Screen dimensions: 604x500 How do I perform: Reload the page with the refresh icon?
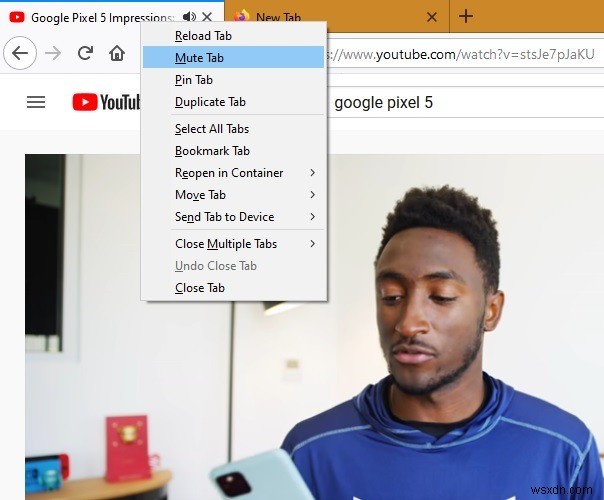pos(85,53)
